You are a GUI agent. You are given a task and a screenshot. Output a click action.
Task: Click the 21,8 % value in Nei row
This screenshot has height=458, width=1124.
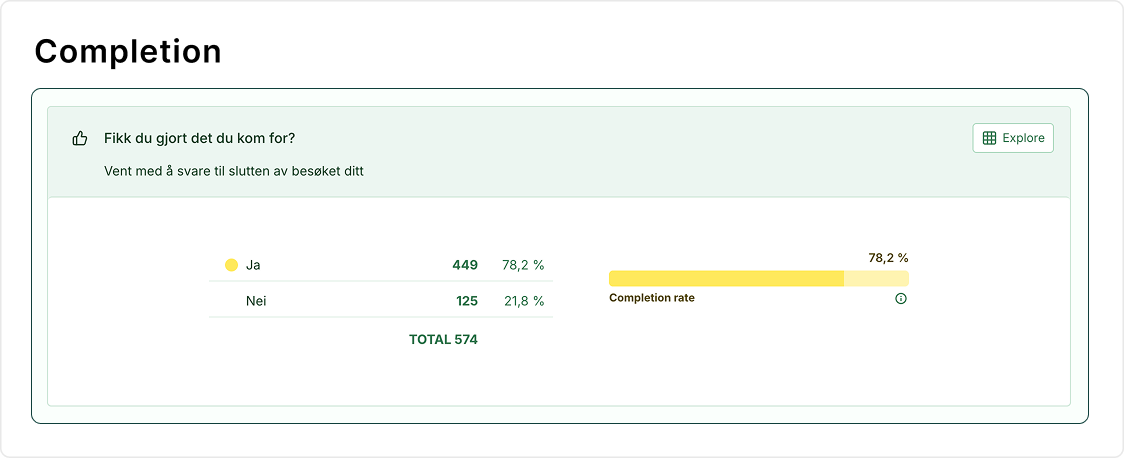(524, 301)
